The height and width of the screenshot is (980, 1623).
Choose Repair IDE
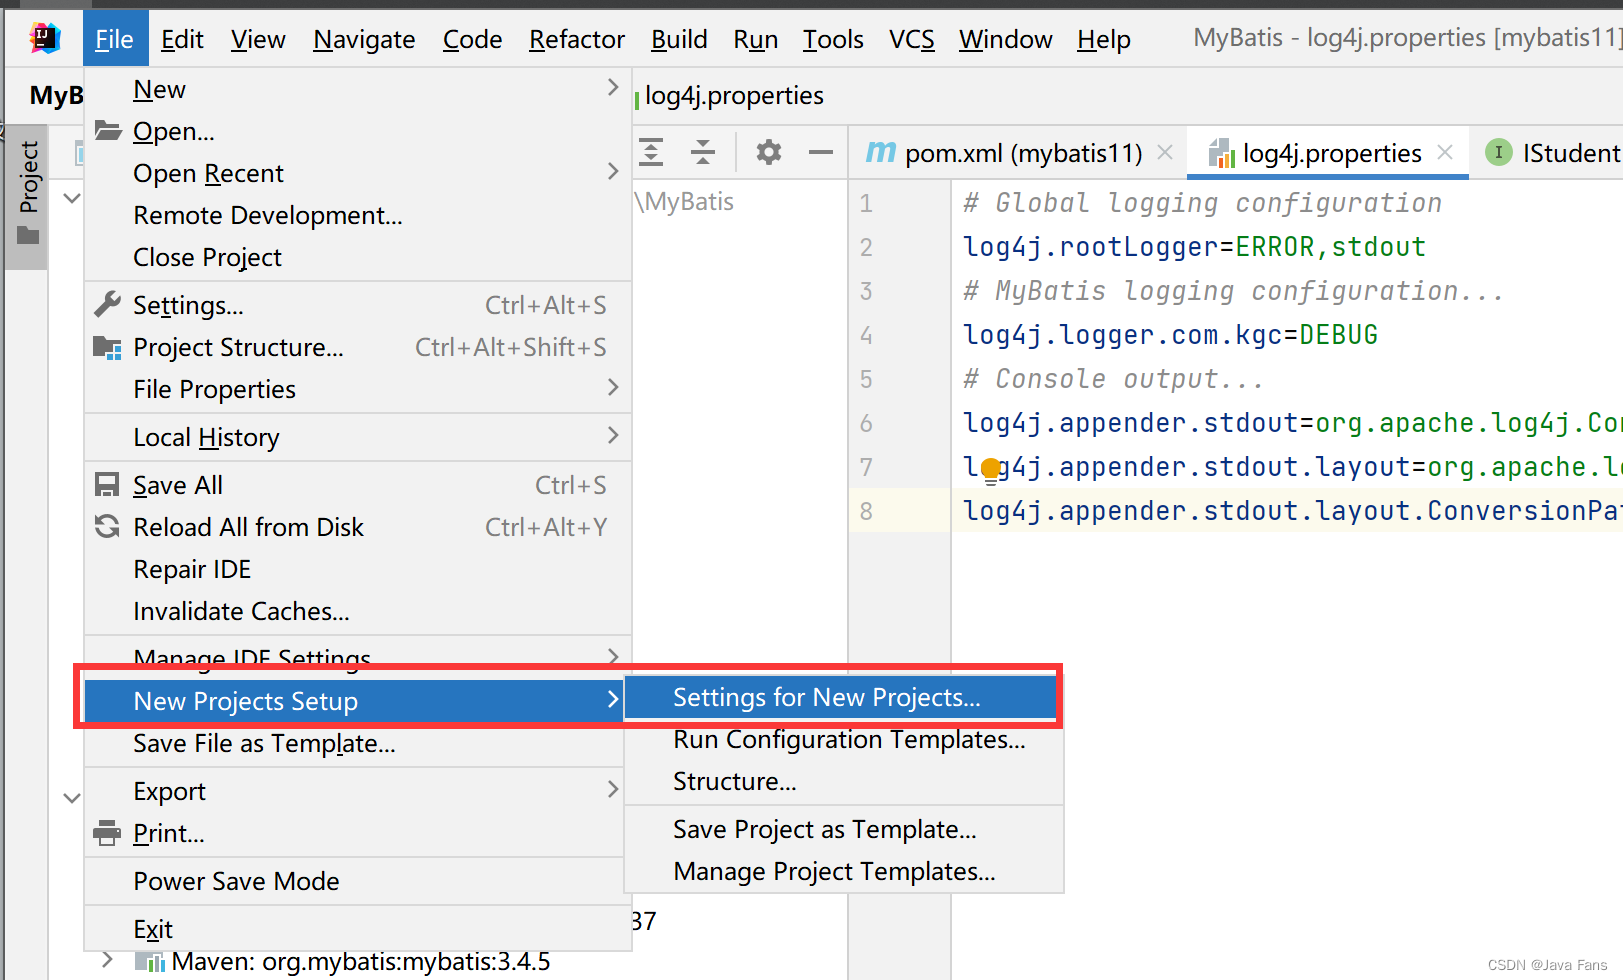358,569
